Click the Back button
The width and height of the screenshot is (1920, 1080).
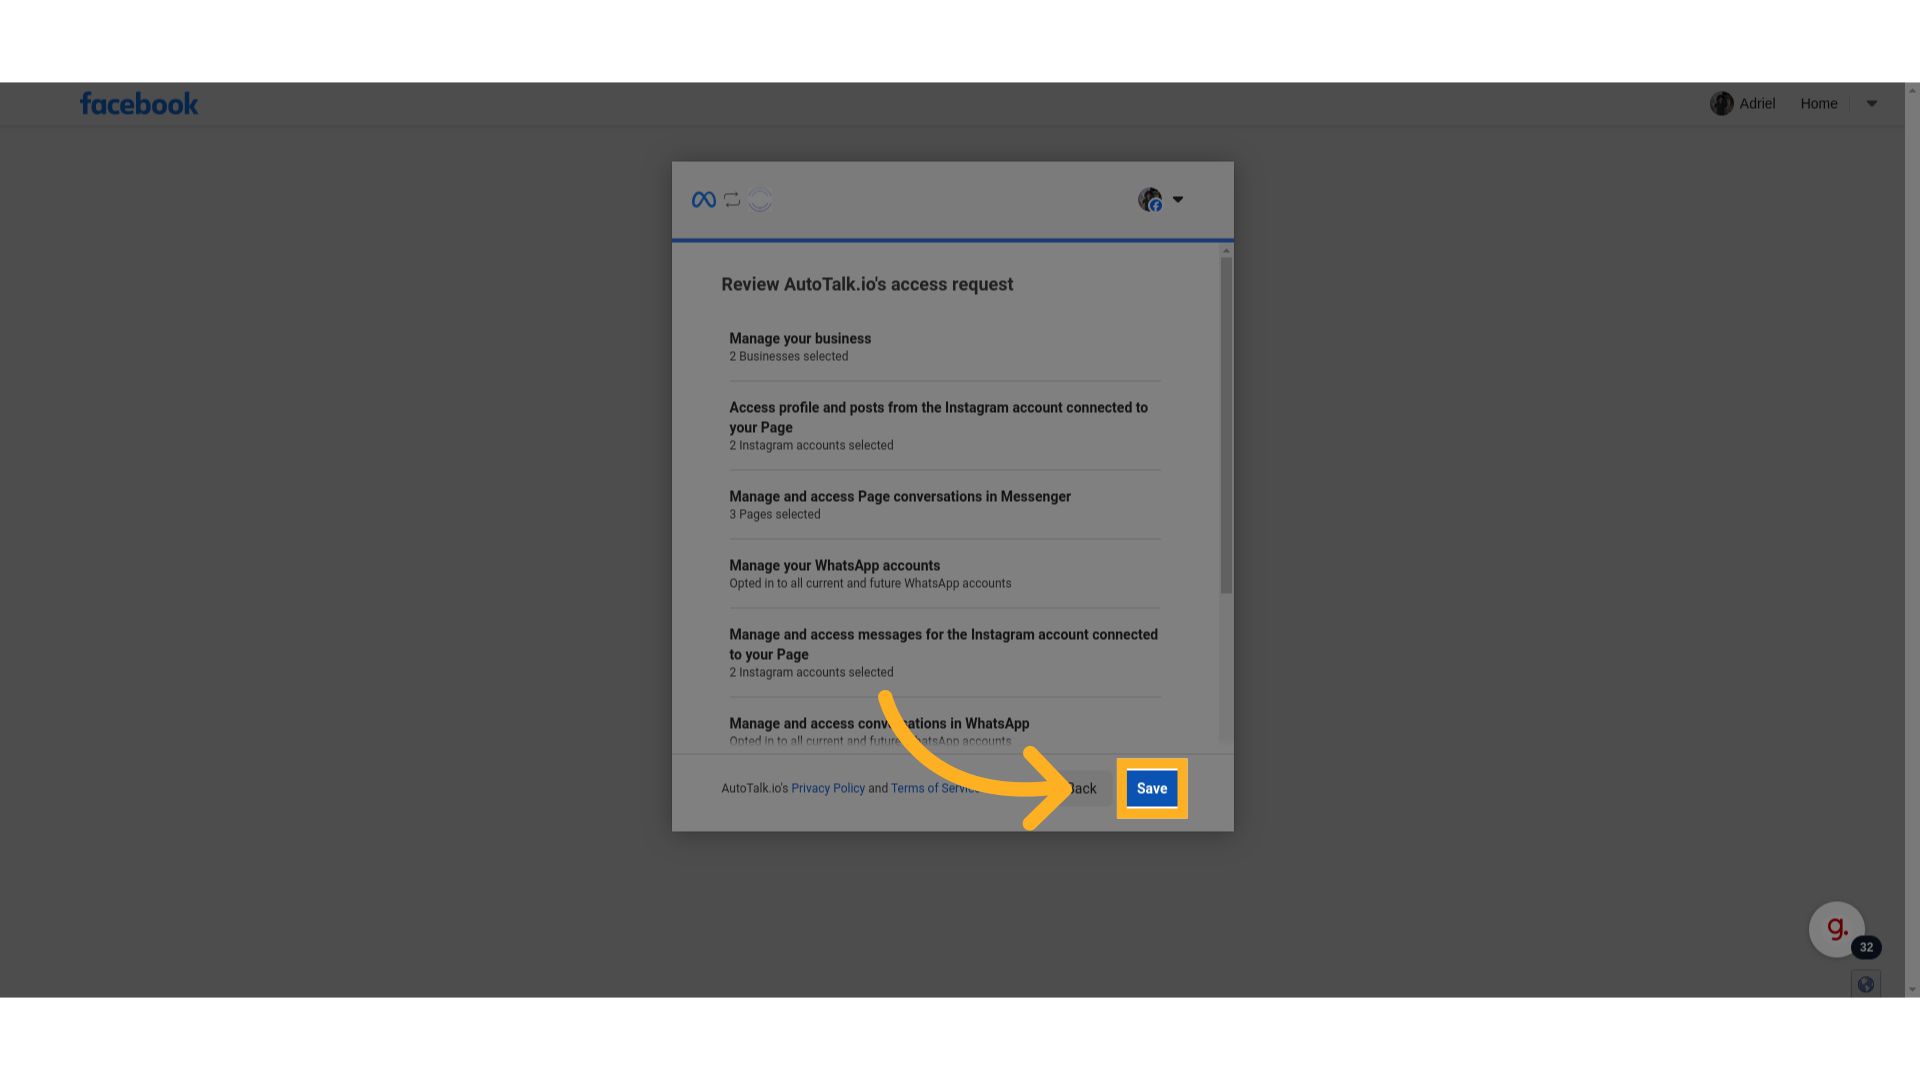click(x=1081, y=789)
